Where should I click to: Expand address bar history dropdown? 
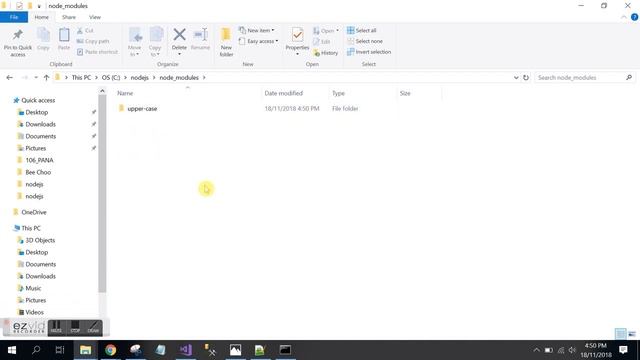click(x=516, y=78)
